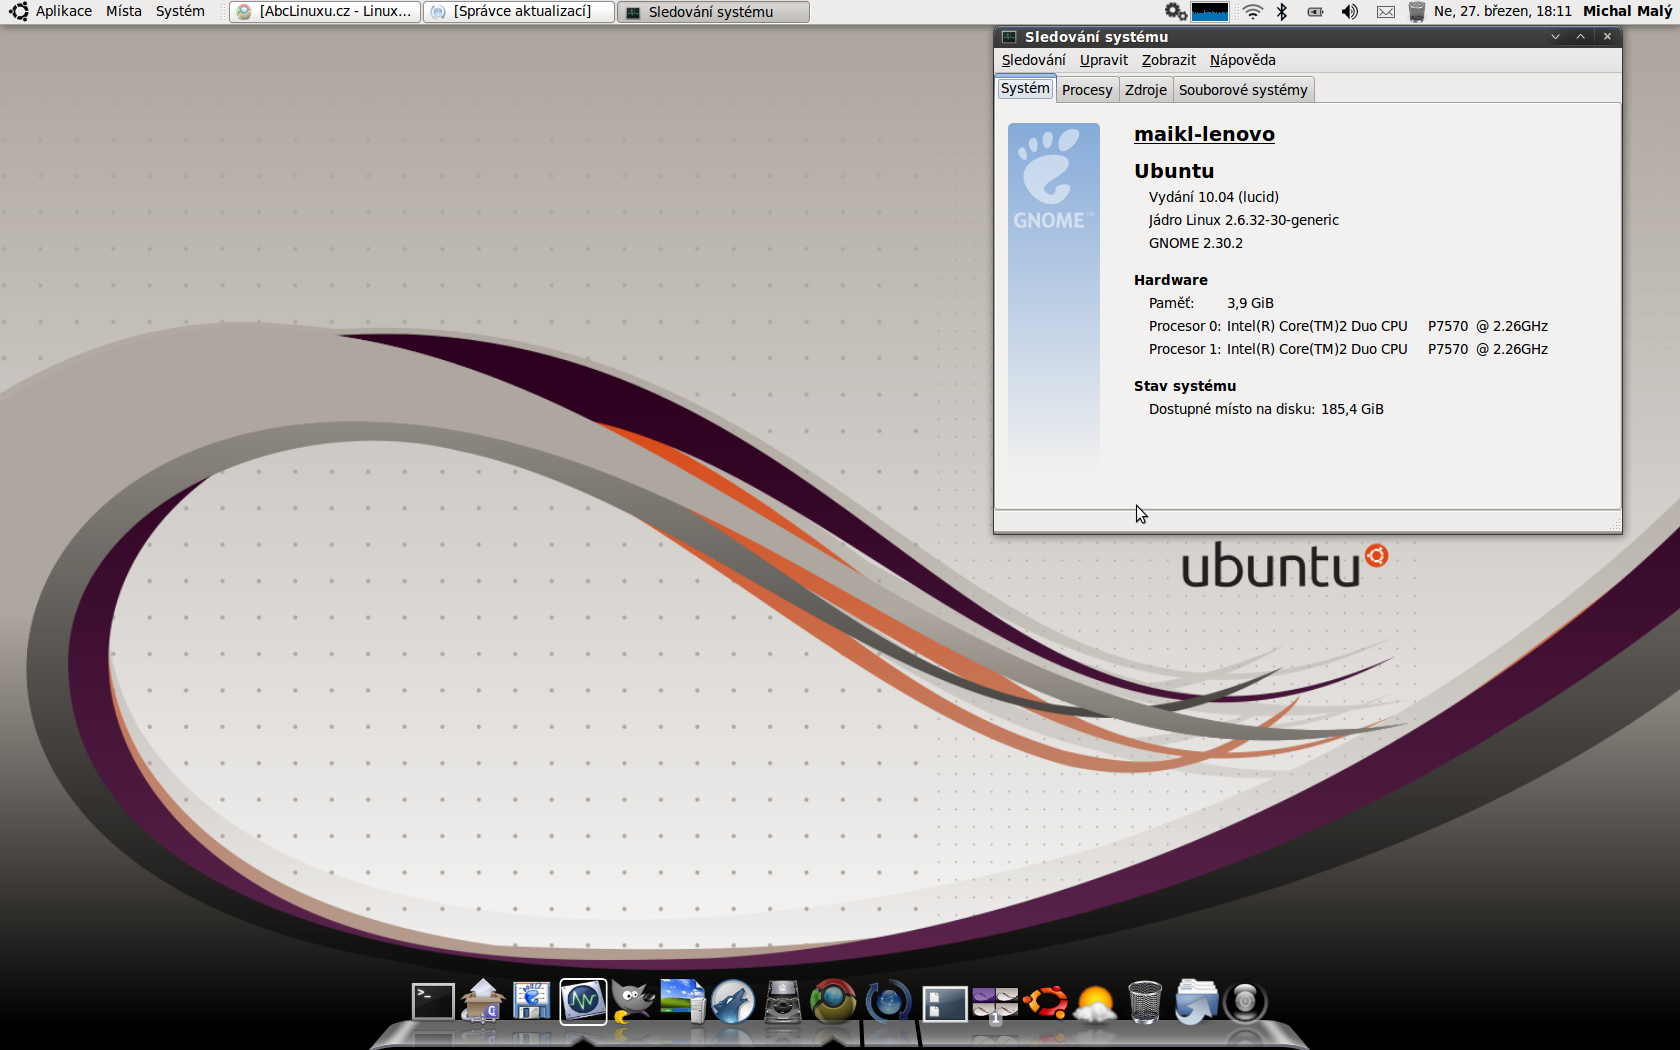The image size is (1680, 1050).
Task: Select the Systém tab
Action: pyautogui.click(x=1025, y=88)
